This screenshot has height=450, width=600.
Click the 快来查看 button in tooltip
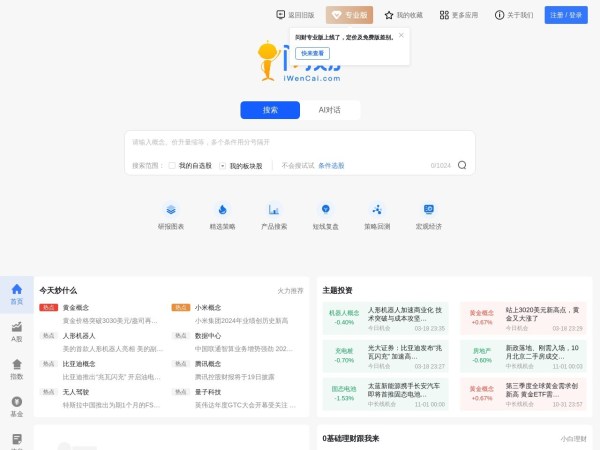(312, 53)
